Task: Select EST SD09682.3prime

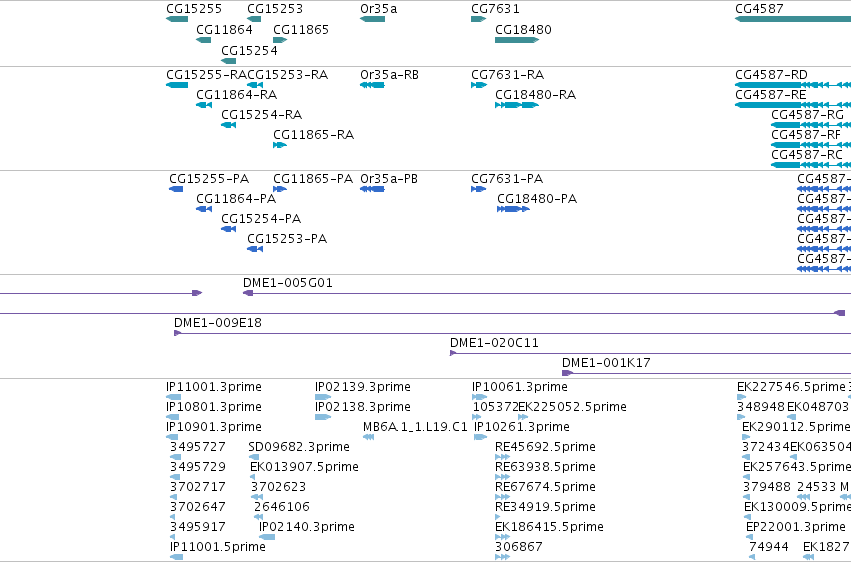Action: [x=299, y=447]
